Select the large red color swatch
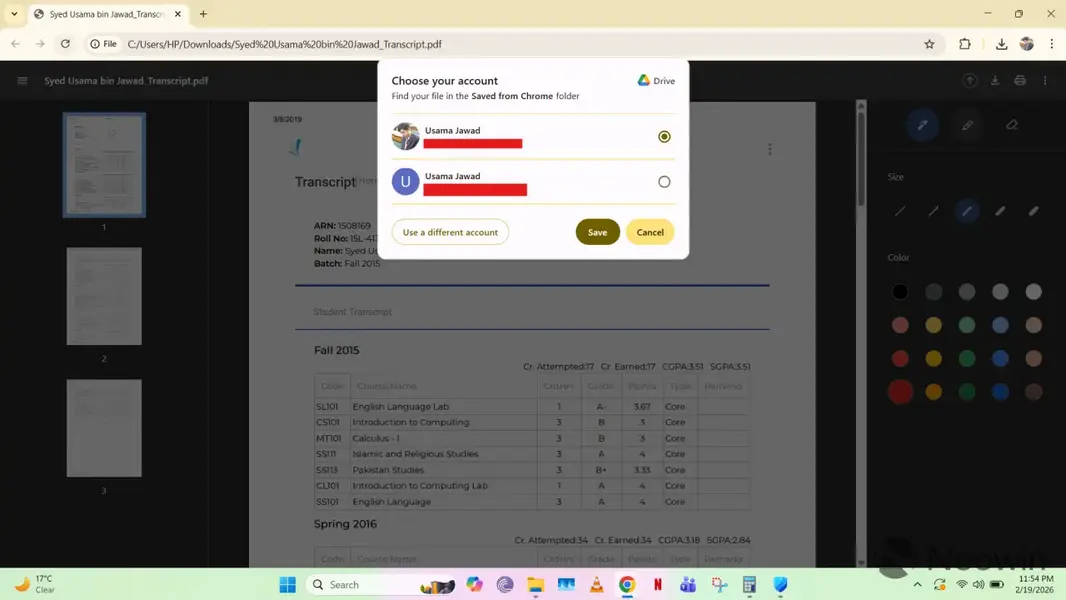The image size is (1066, 600). [x=899, y=391]
